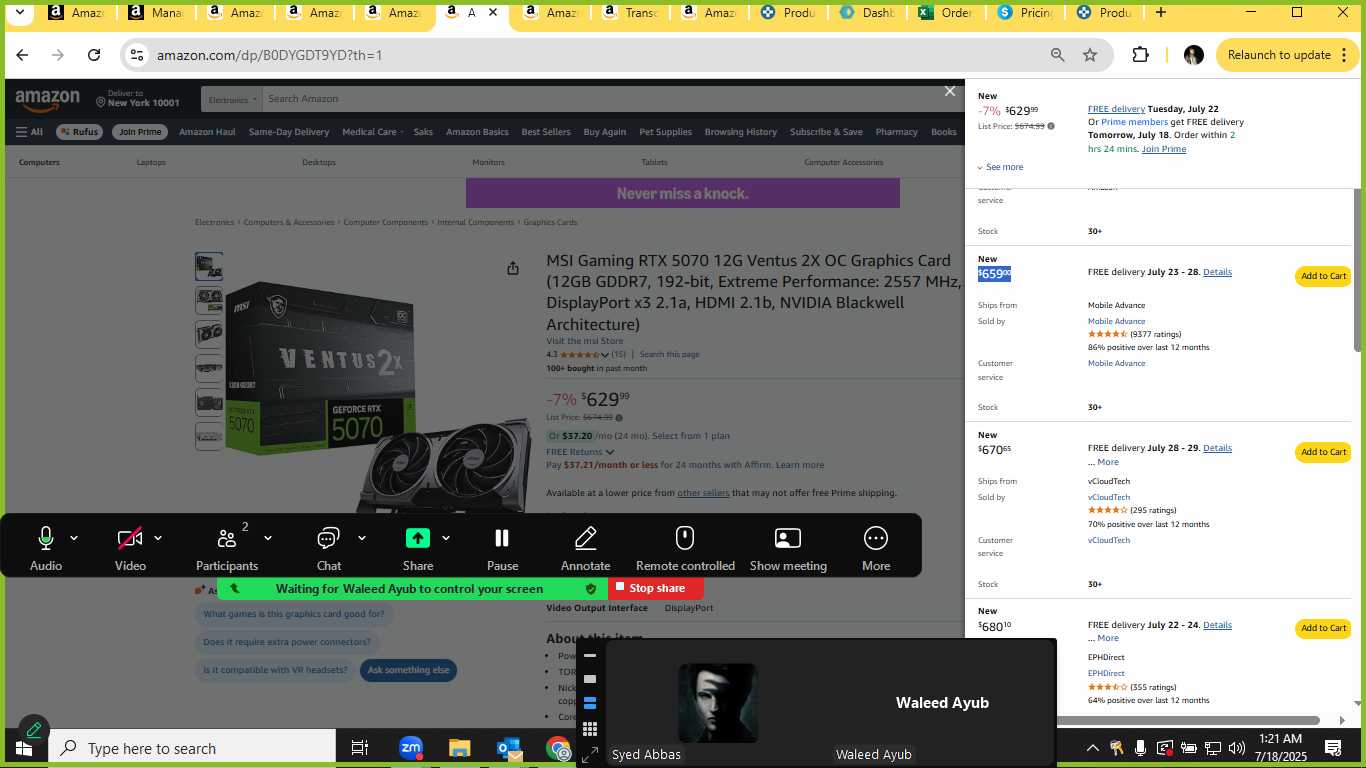Click Syed Abbas video thumbnail

[x=717, y=703]
